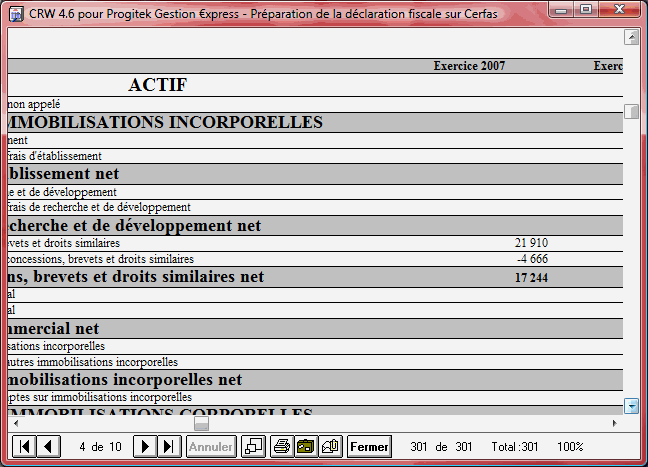Click the horizontal scrollbar thumb
The width and height of the screenshot is (648, 467).
202,424
